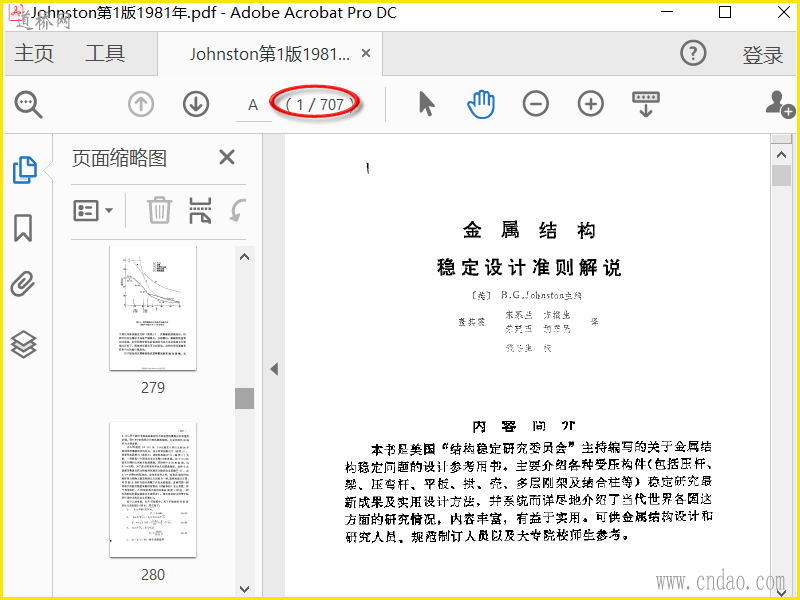The width and height of the screenshot is (800, 600).
Task: Click the document vertical scrollbar thumb
Action: (x=781, y=176)
